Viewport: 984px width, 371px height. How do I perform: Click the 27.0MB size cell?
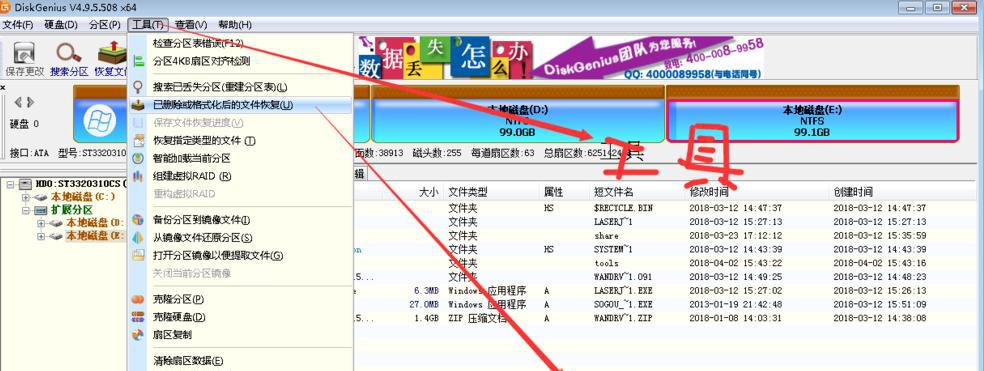pos(424,304)
